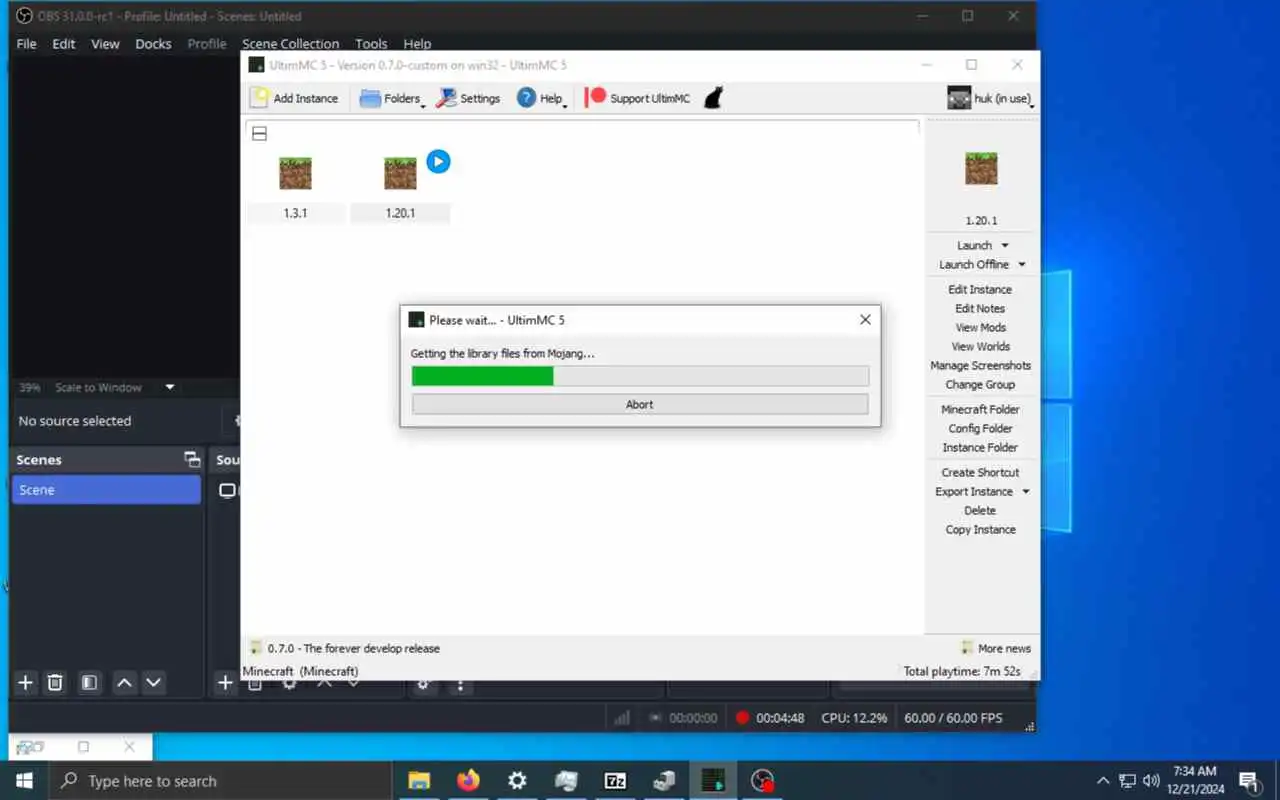Click the network icon in system tray
Viewport: 1280px width, 800px height.
point(1127,781)
